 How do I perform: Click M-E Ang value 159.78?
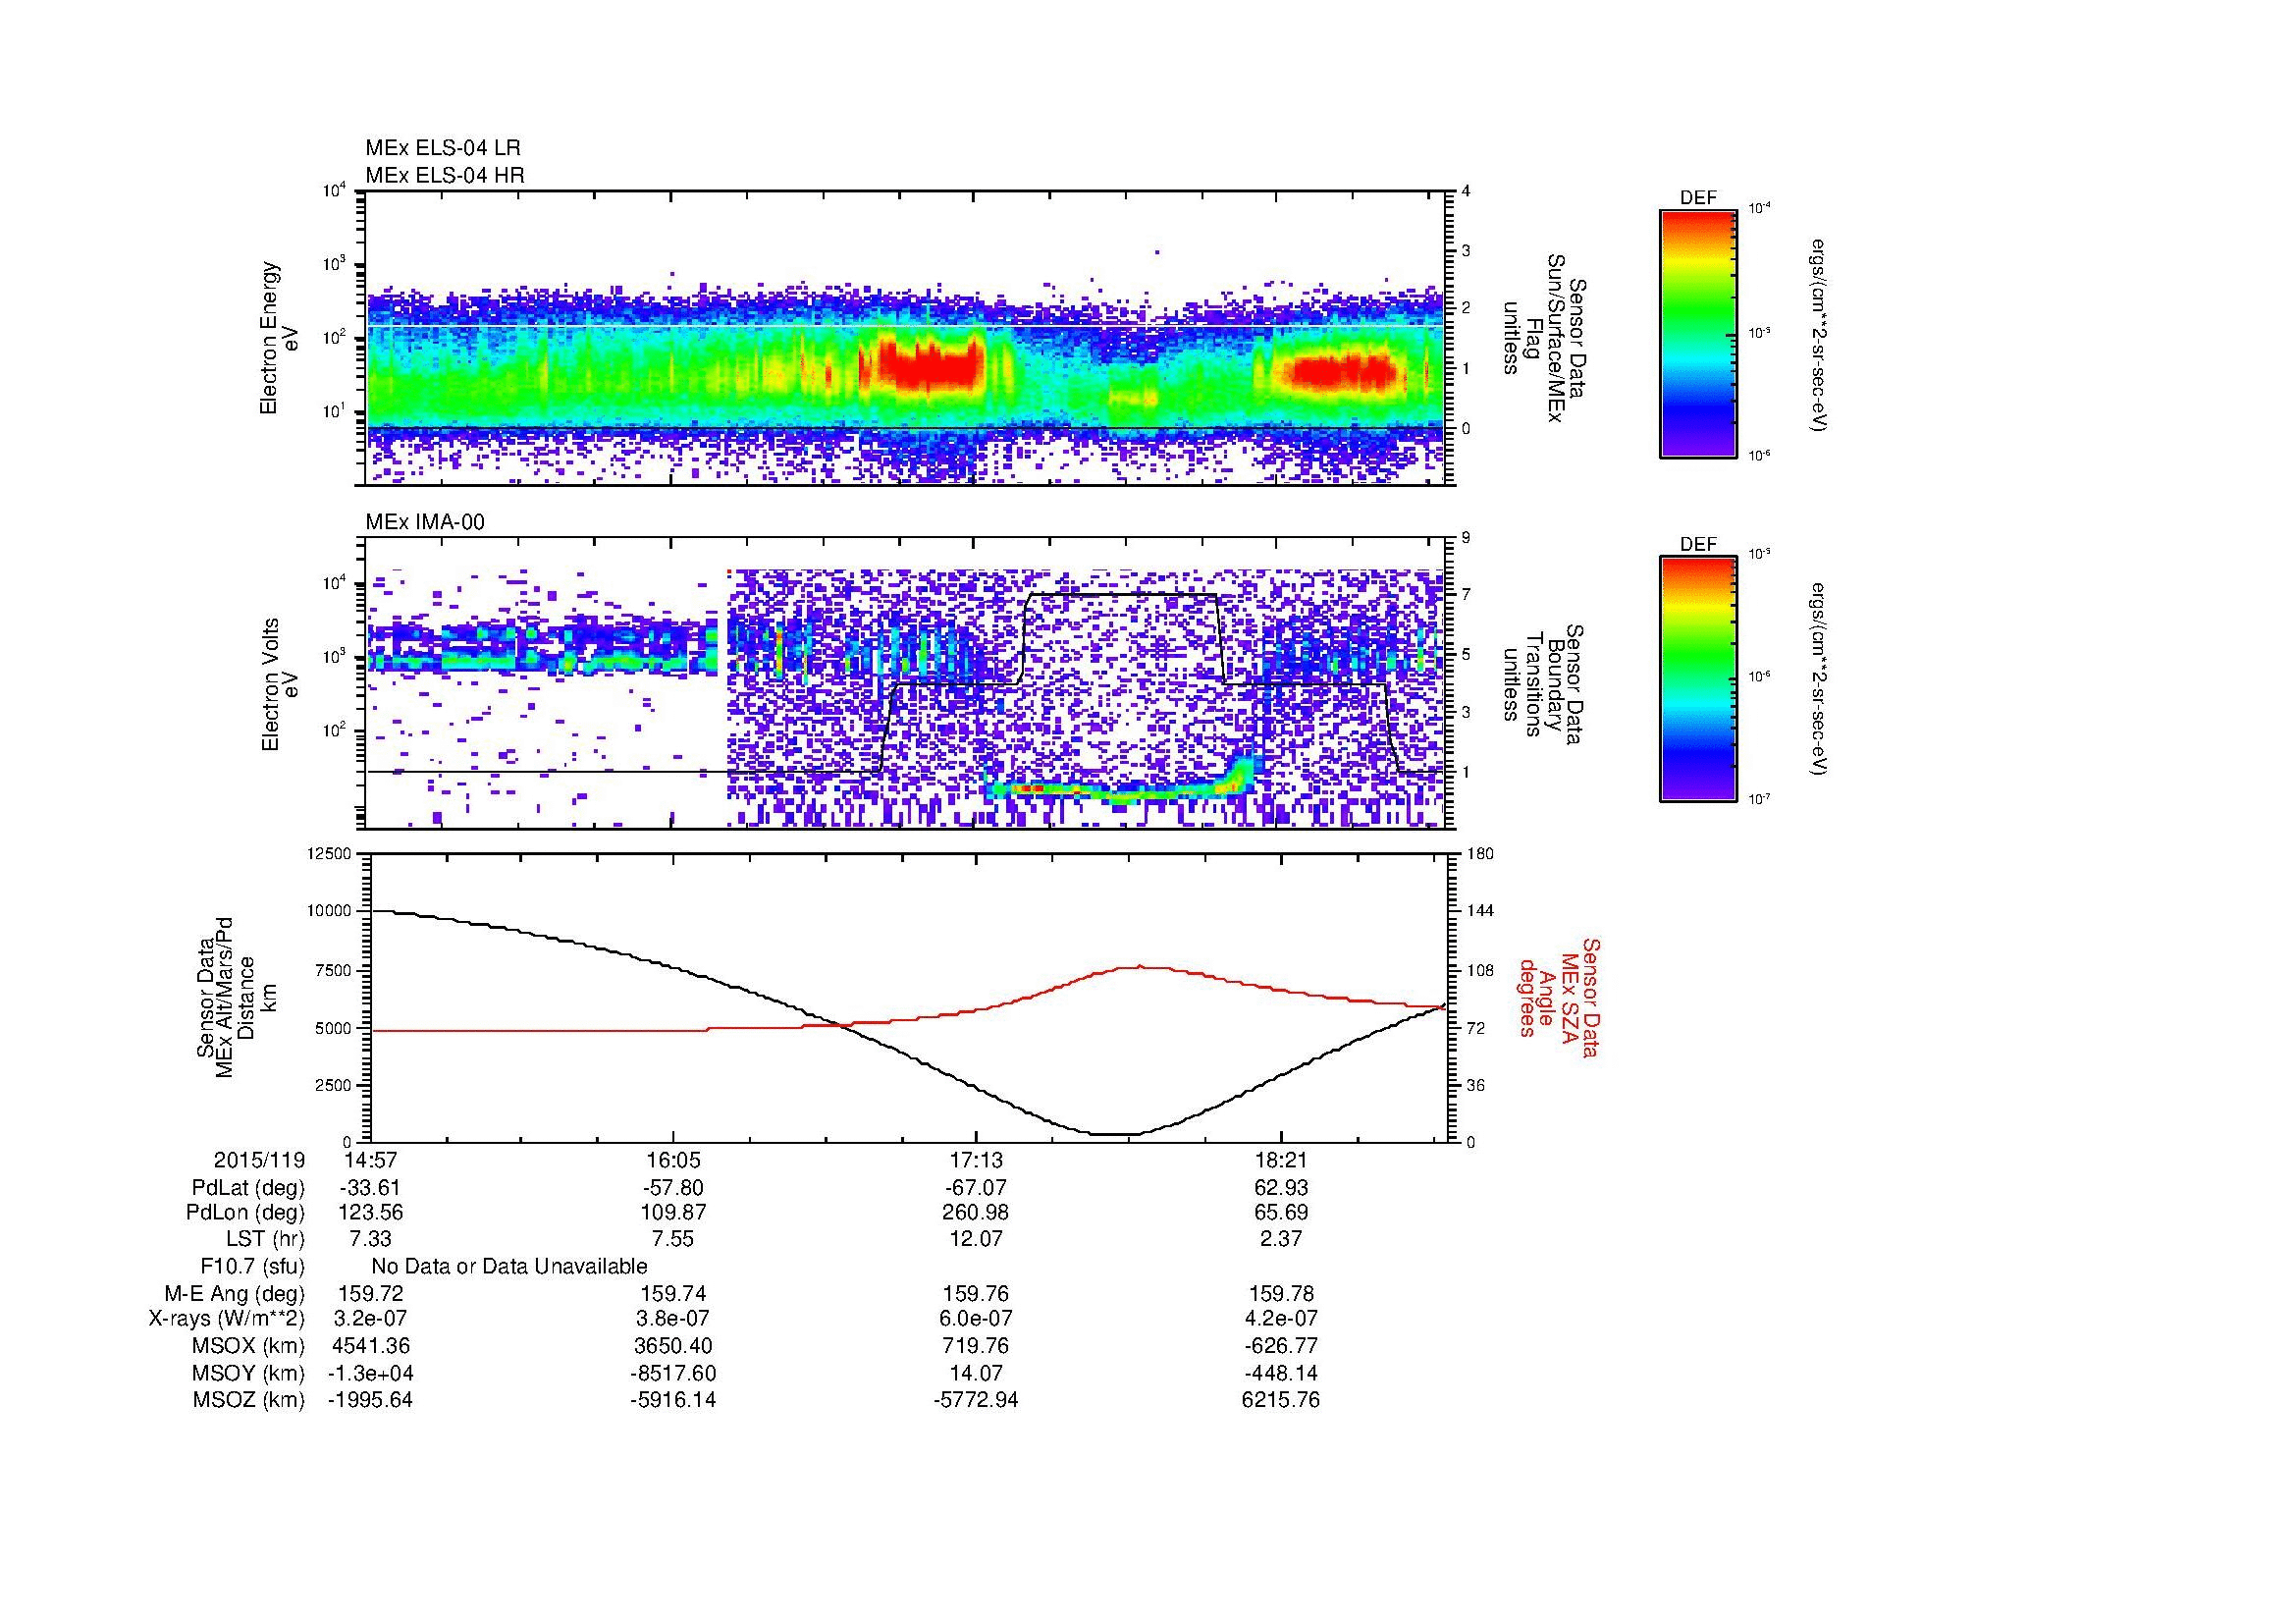point(1281,1293)
